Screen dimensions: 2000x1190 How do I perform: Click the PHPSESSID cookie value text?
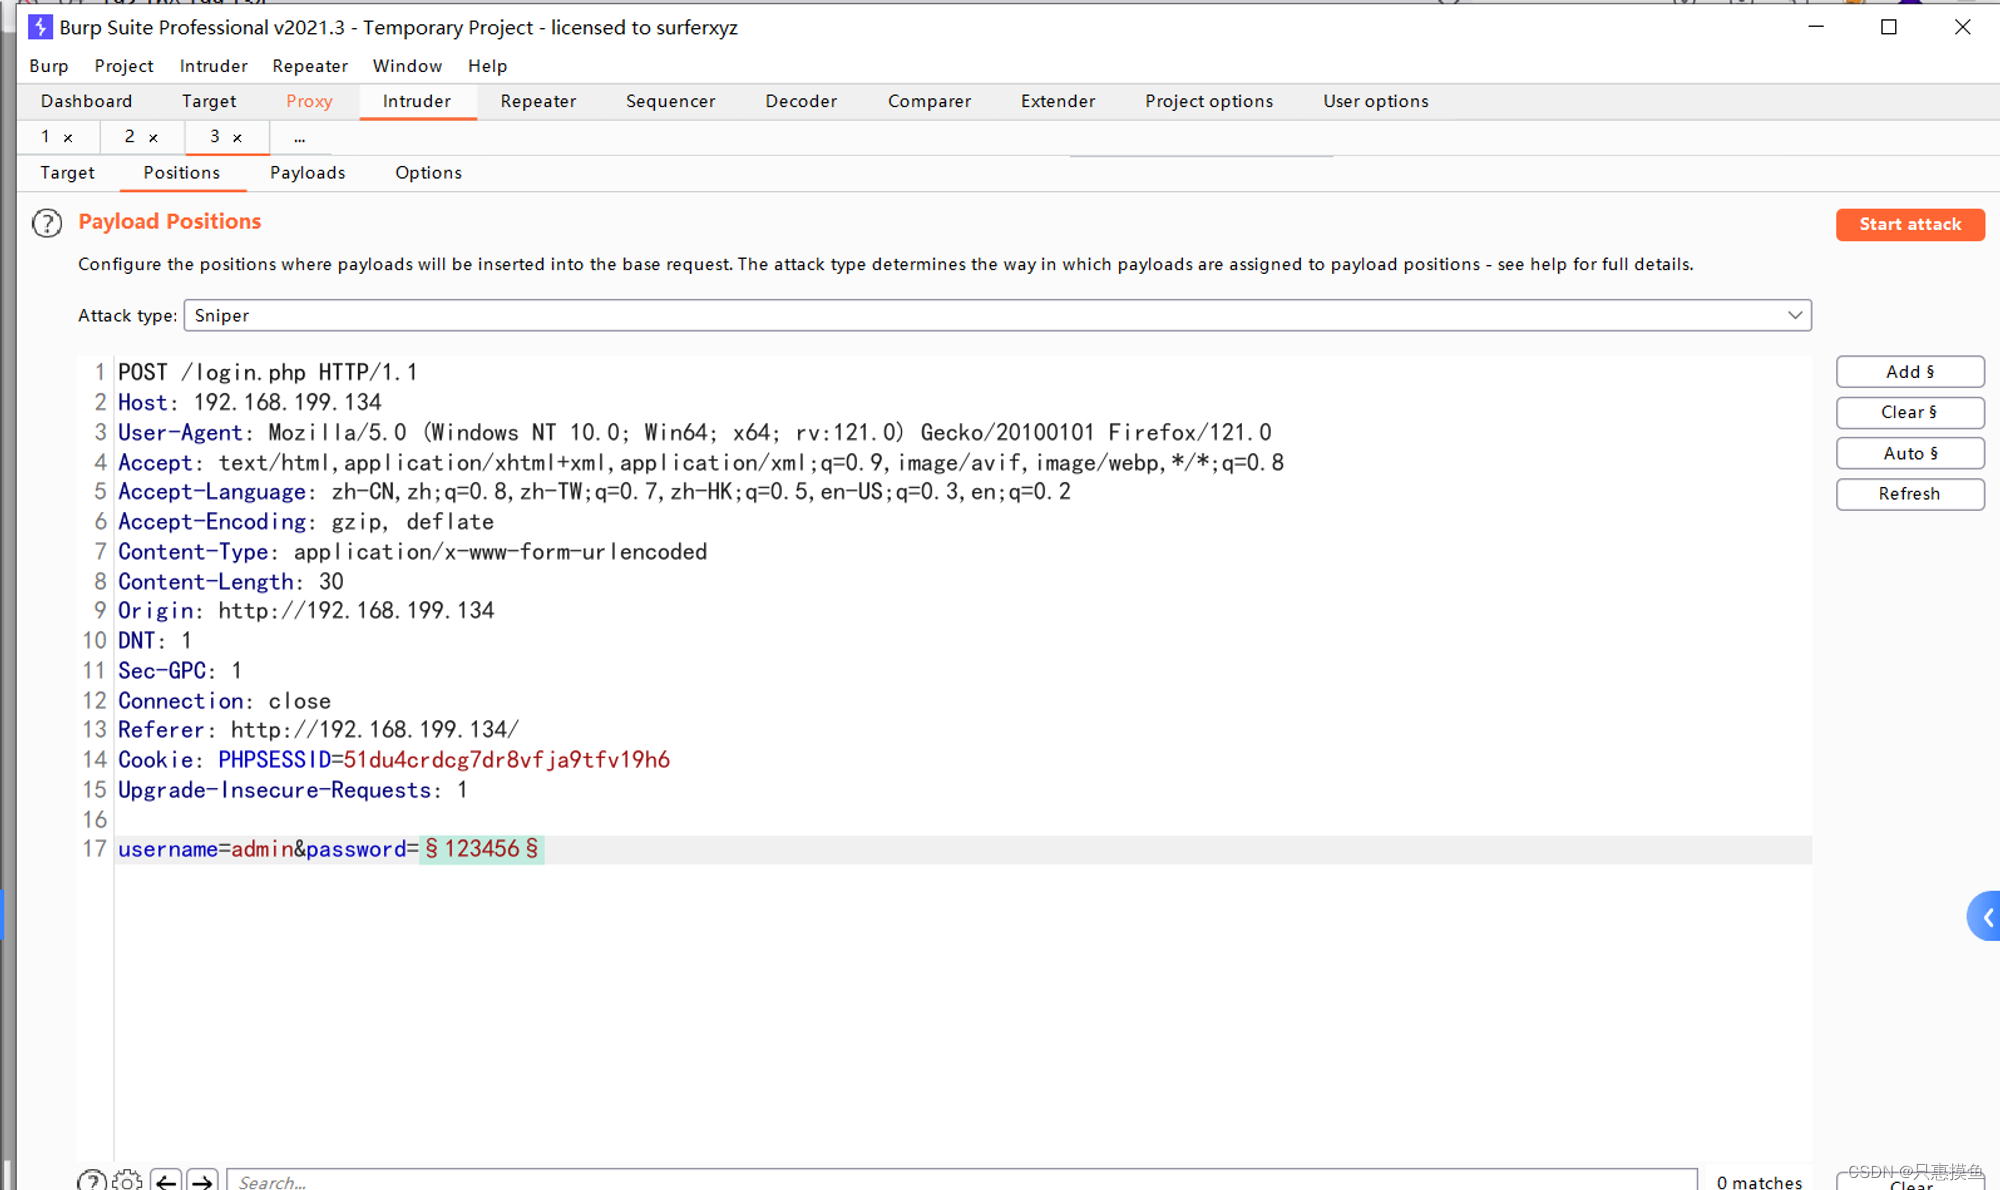[x=506, y=760]
